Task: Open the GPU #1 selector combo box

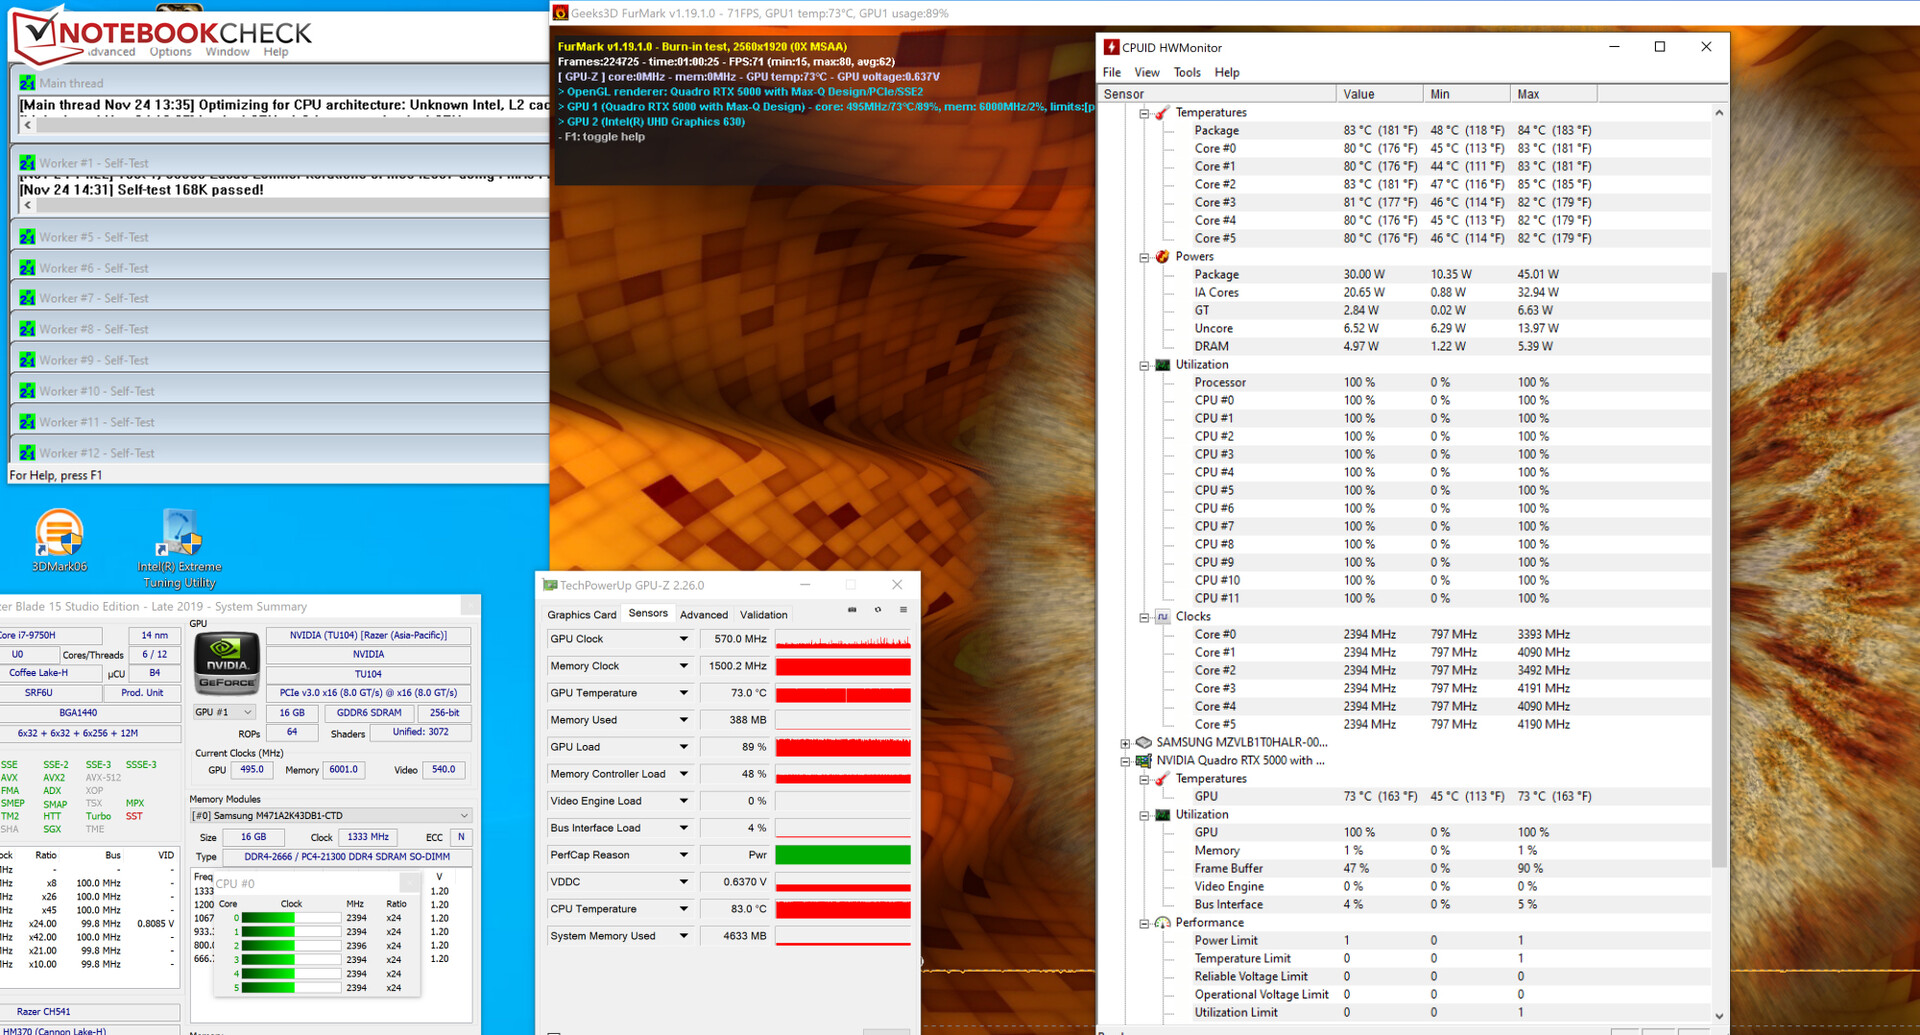Action: coord(225,712)
